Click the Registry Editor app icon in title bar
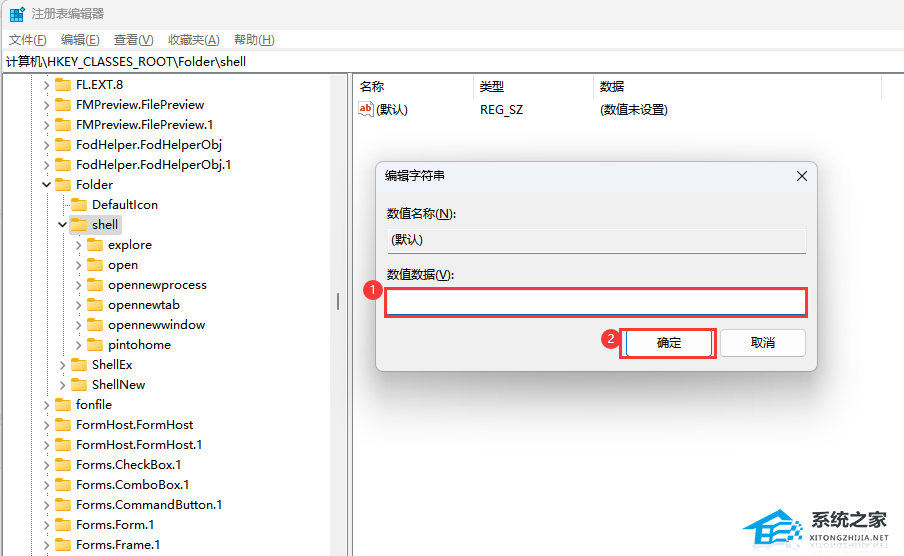The image size is (904, 556). (x=17, y=14)
